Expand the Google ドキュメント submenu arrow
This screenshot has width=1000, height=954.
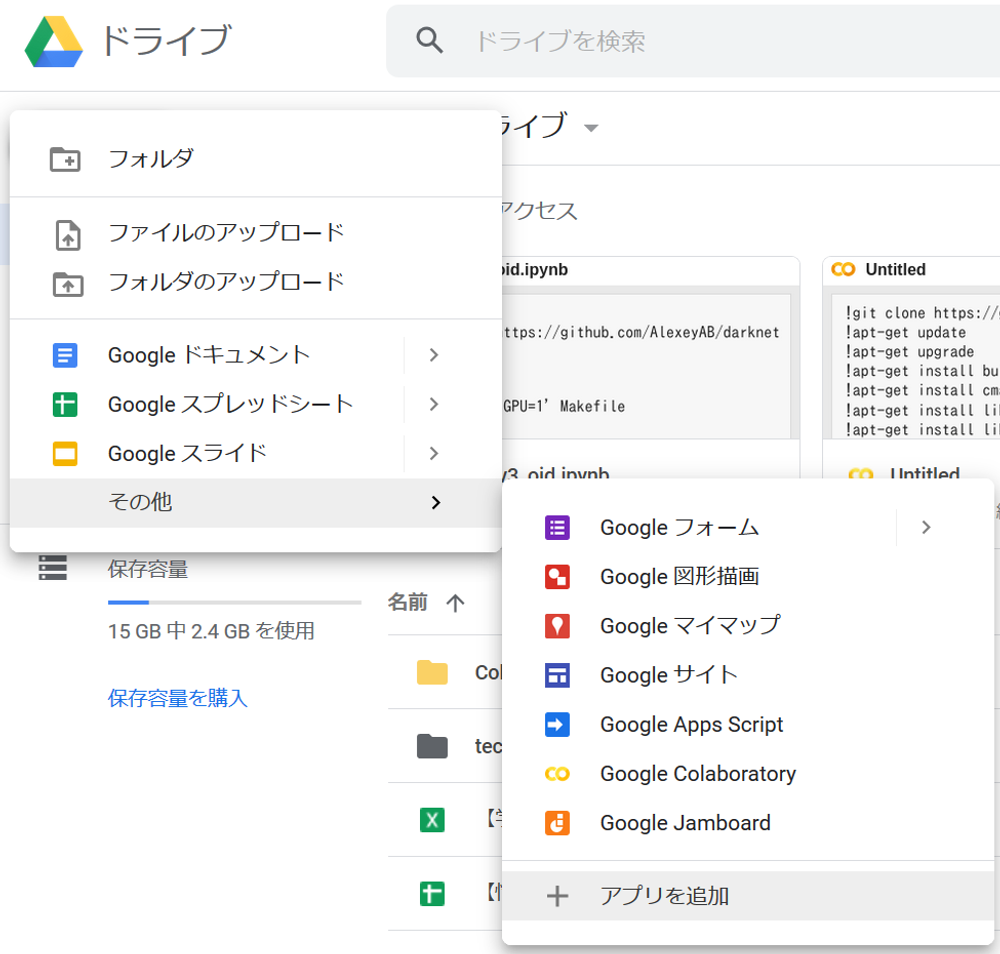pos(434,355)
